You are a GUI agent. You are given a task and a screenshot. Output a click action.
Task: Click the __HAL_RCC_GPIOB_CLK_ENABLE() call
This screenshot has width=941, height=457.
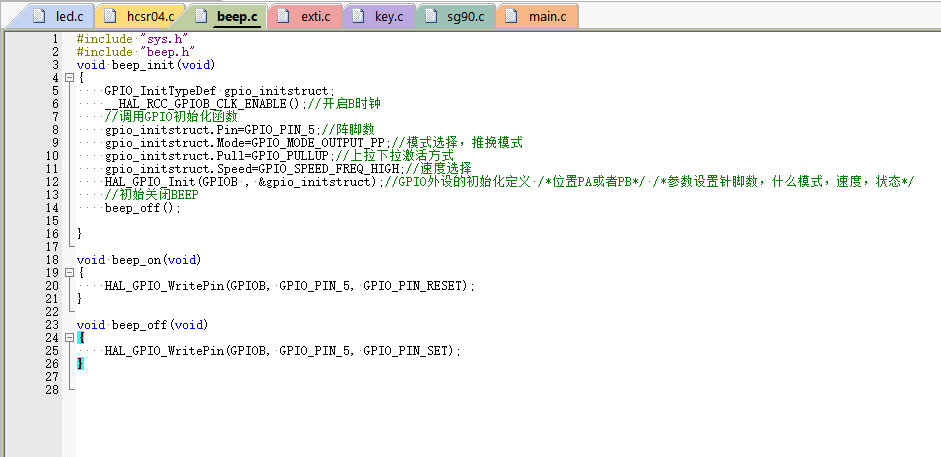click(204, 104)
